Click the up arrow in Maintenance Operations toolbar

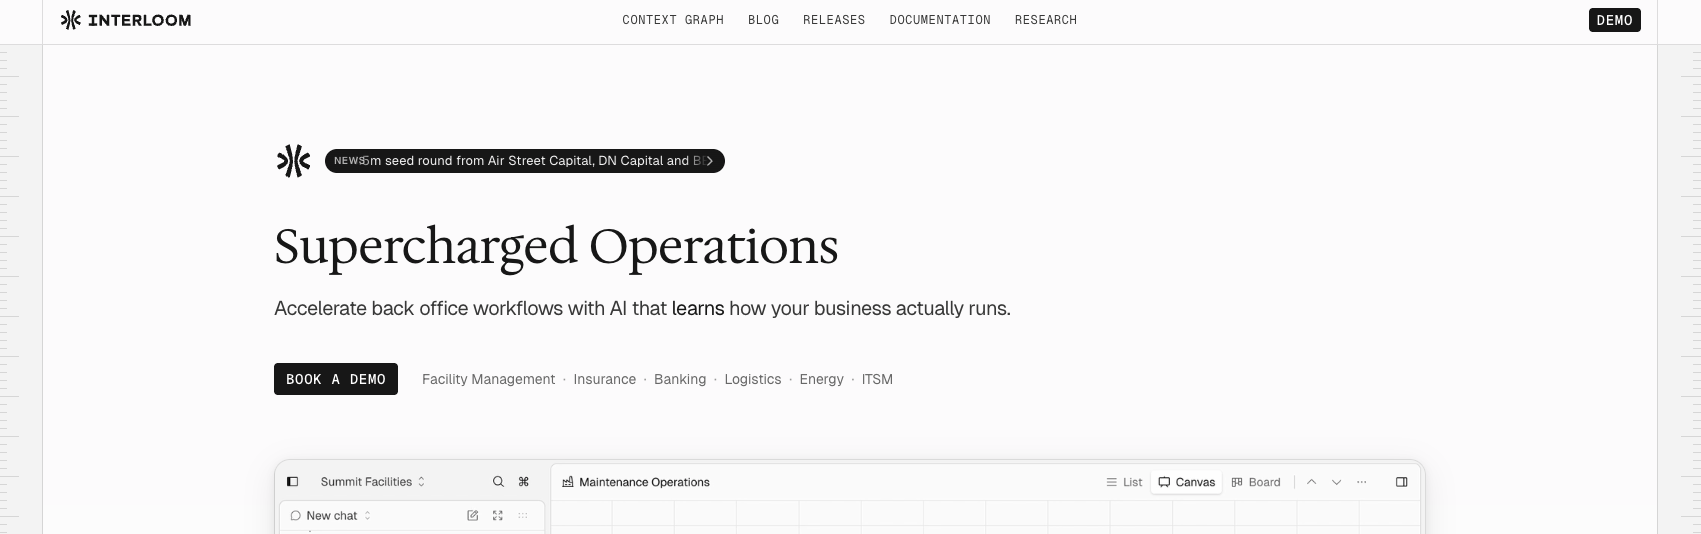(x=1311, y=482)
